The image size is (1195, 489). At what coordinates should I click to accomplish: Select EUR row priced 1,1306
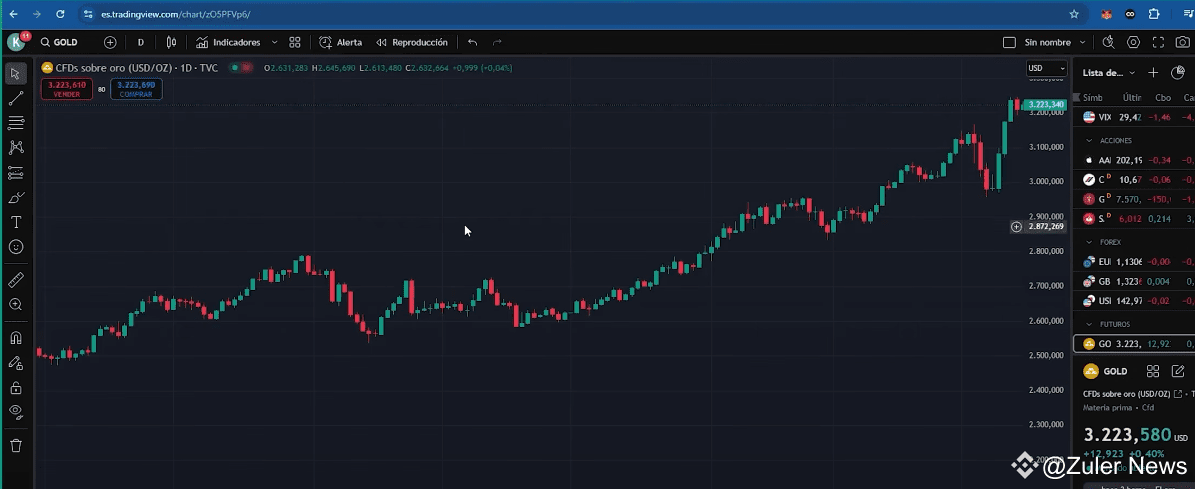[x=1134, y=262]
